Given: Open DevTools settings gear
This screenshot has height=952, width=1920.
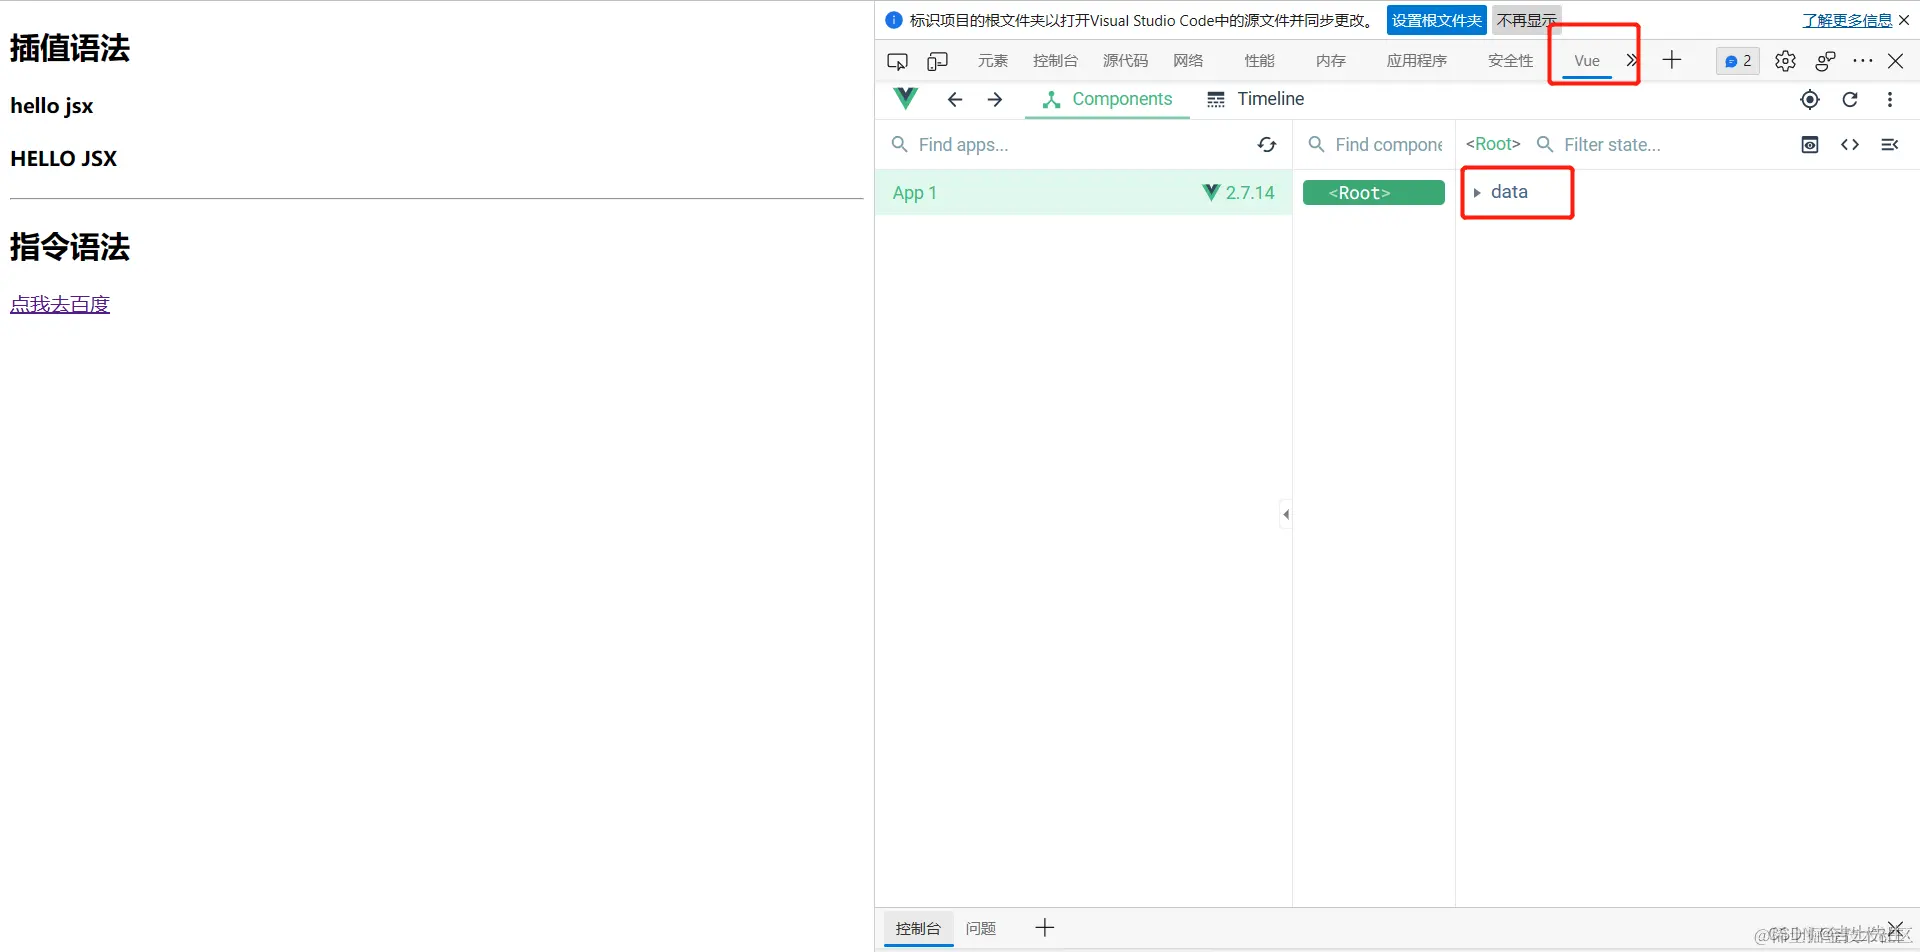Looking at the screenshot, I should [1785, 61].
